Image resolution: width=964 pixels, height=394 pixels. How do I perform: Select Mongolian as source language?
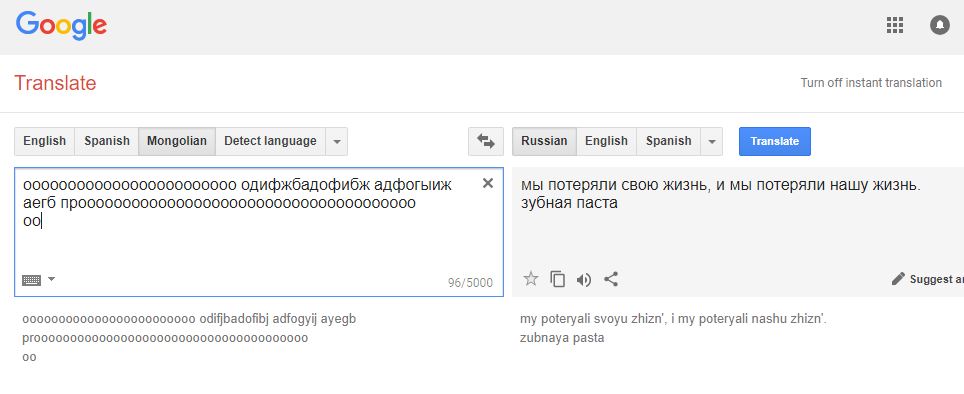(x=177, y=141)
